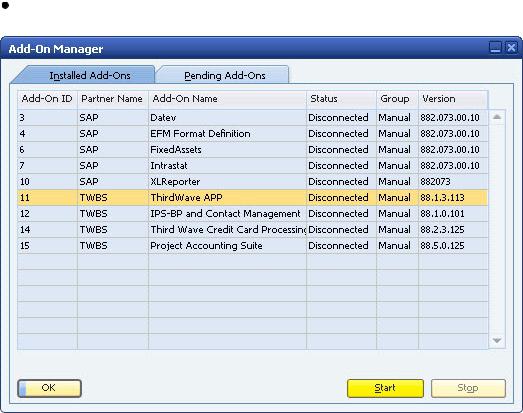Select the ThirdWave APP add-on
Image resolution: width=523 pixels, height=413 pixels.
click(x=252, y=197)
